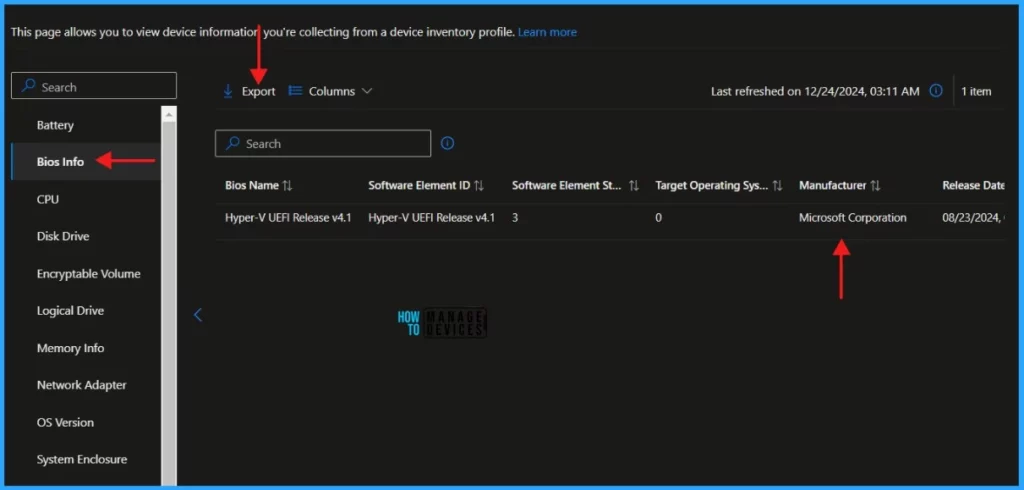Click the Columns list icon
Viewport: 1024px width, 490px height.
pos(295,91)
